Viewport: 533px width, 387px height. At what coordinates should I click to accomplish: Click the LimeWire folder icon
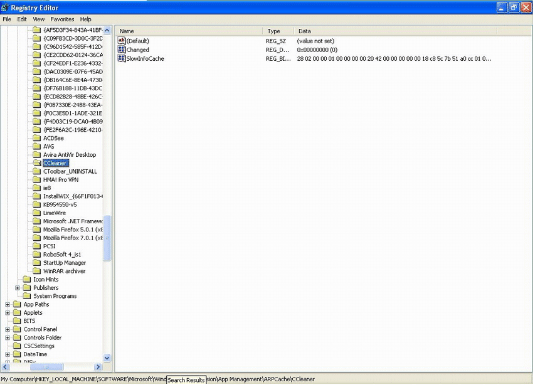pos(37,213)
